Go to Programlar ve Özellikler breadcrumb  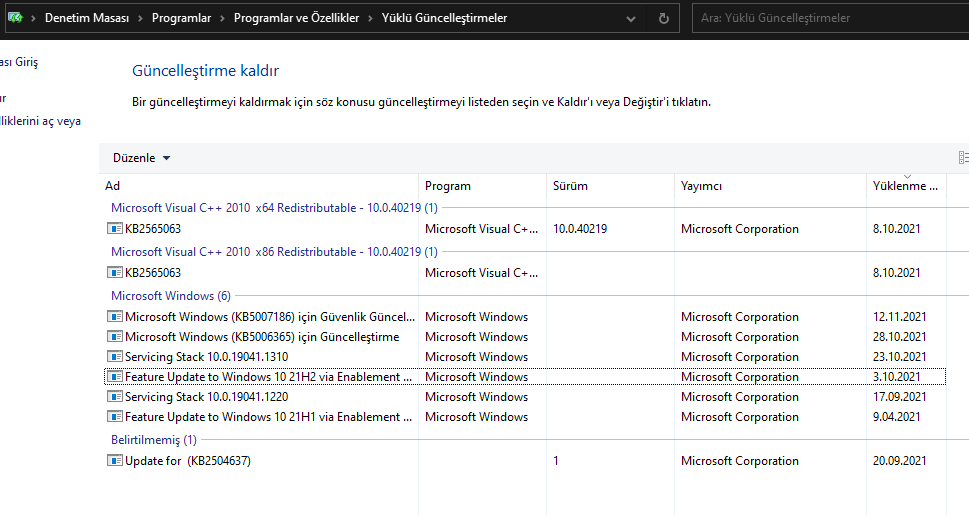[296, 18]
